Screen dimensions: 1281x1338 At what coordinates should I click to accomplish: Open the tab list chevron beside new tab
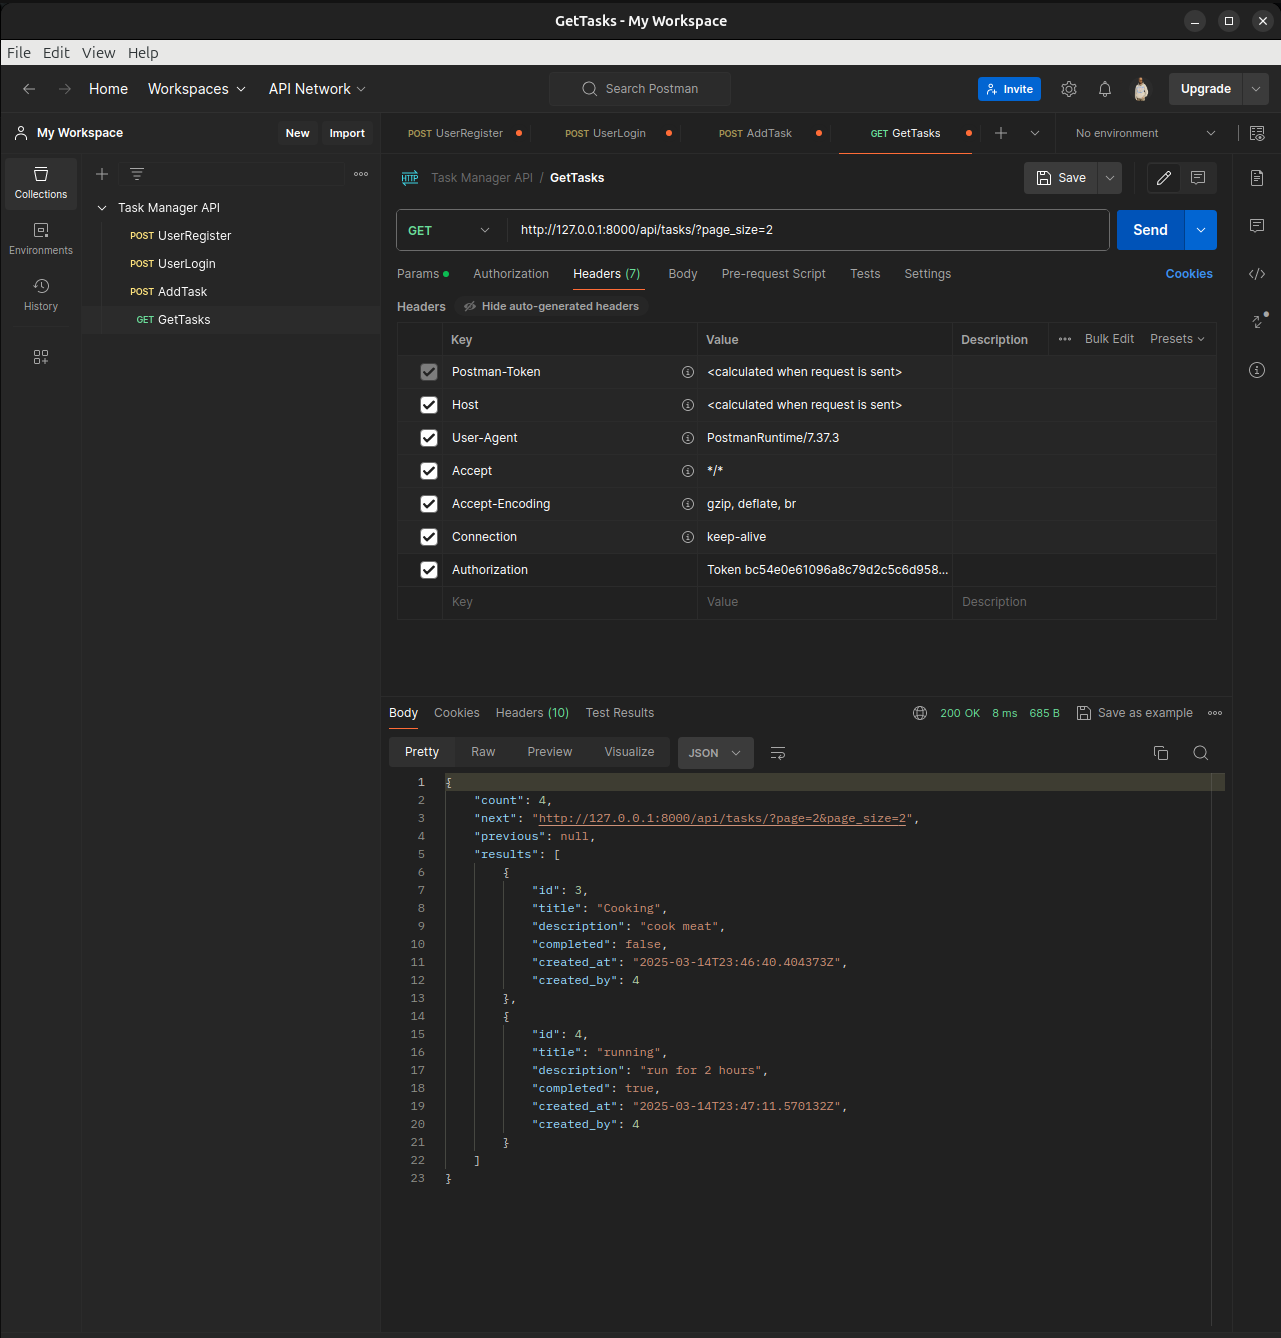point(1035,133)
